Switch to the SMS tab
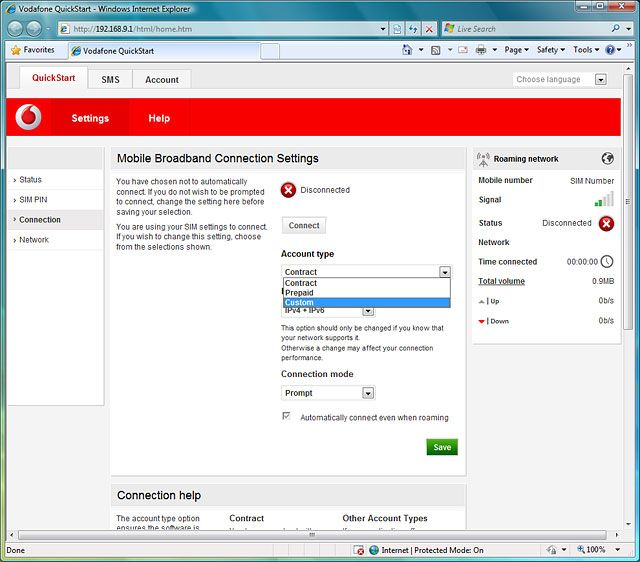The image size is (640, 562). click(110, 80)
